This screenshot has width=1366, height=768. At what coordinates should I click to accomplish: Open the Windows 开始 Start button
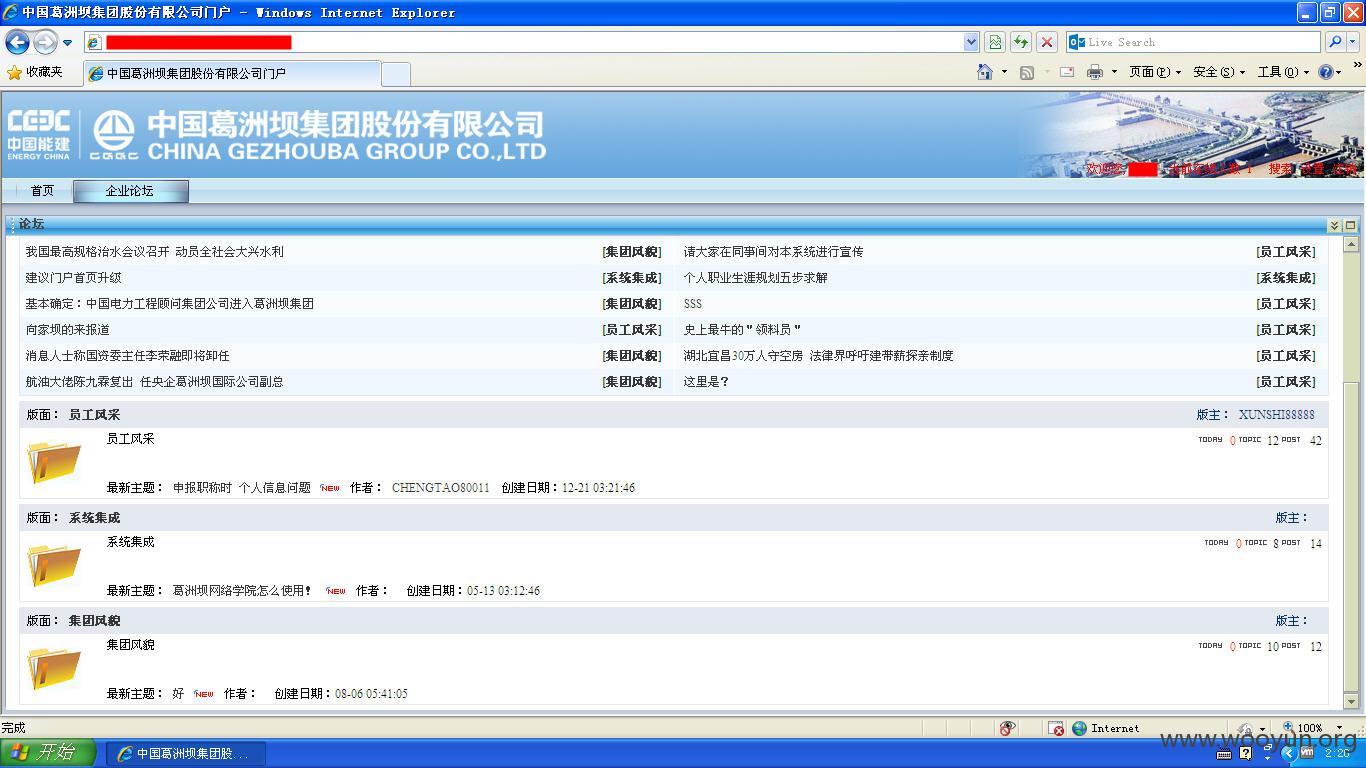click(x=48, y=753)
